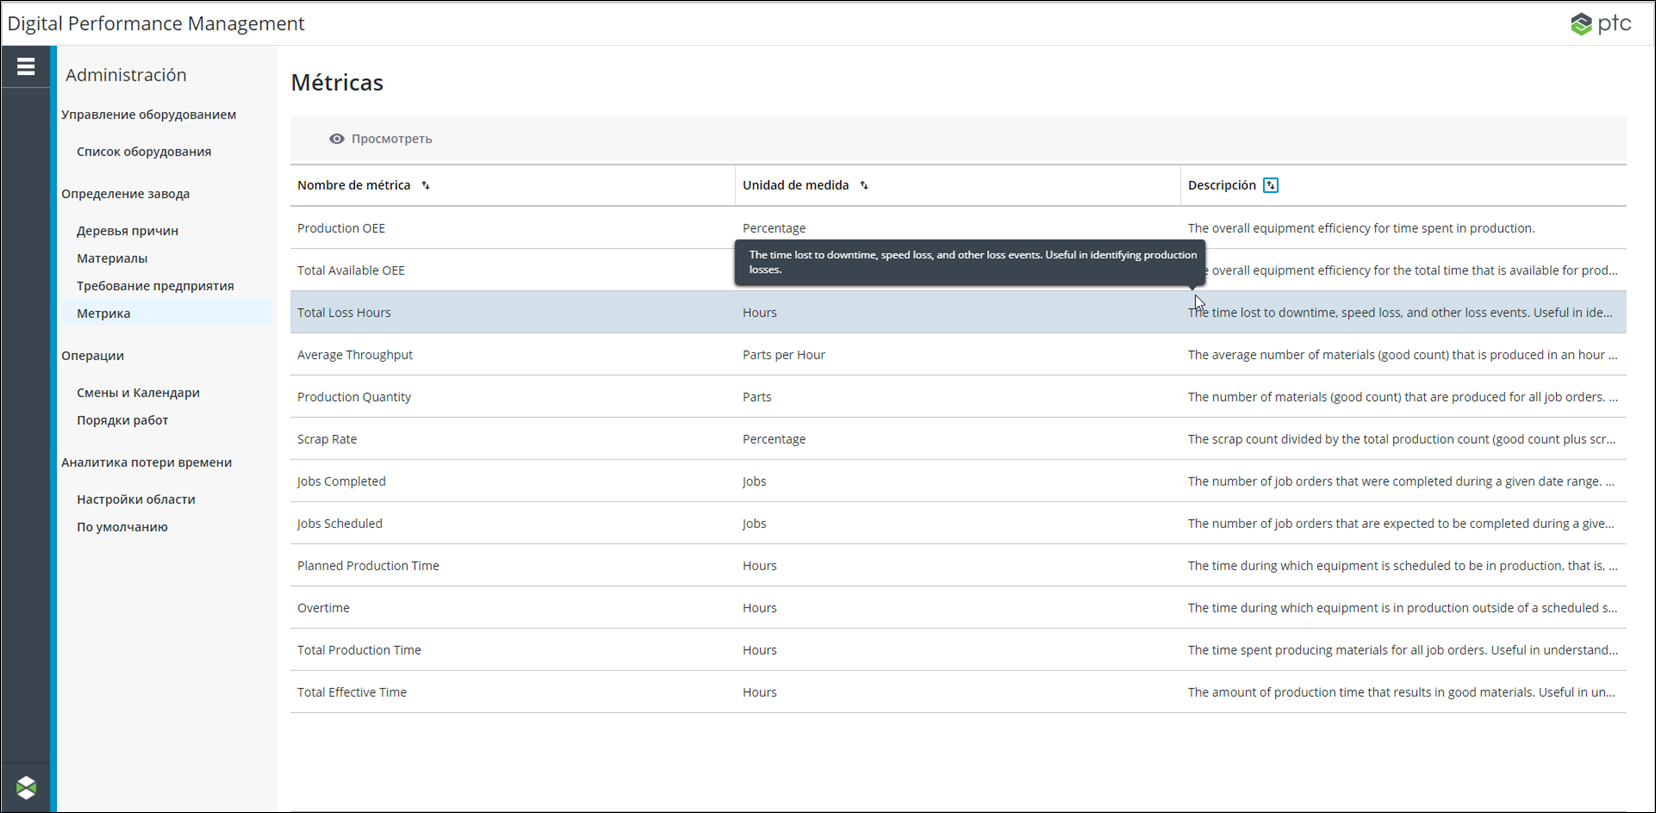Click Hours unit in Overtime row

[x=759, y=608]
